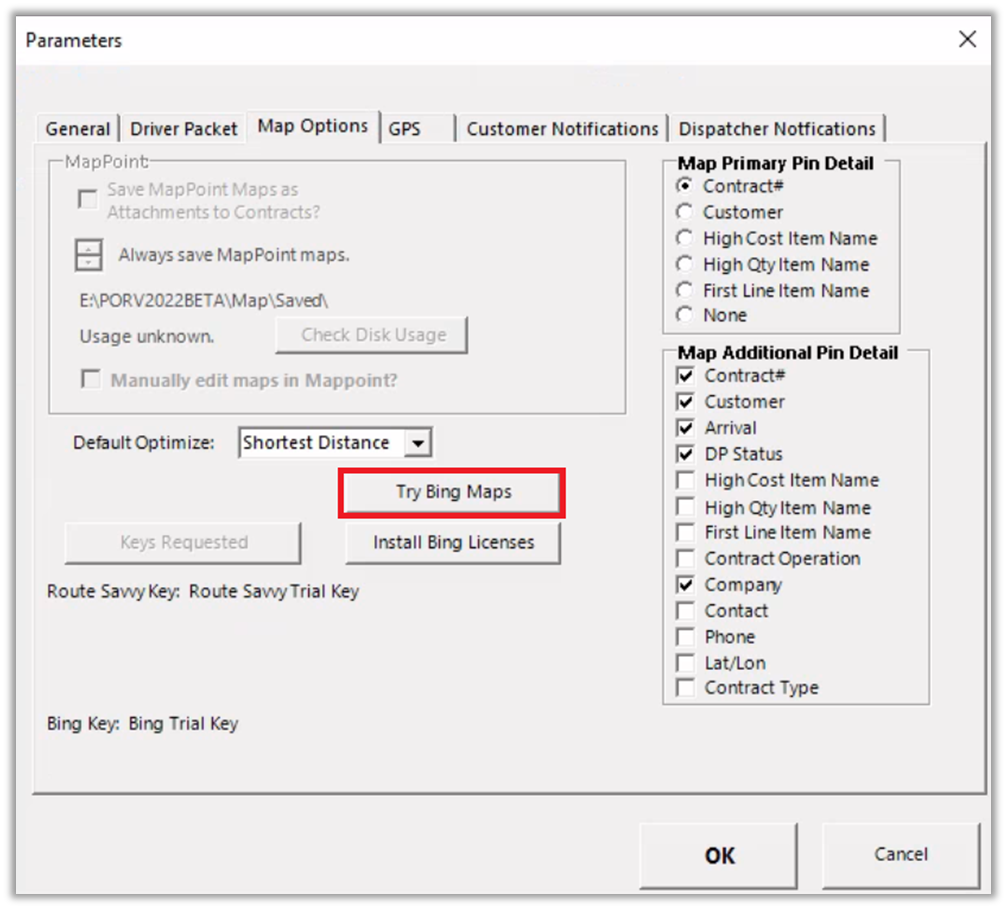The image size is (1007, 909).
Task: Enable the Contract Operation checkbox
Action: point(686,559)
